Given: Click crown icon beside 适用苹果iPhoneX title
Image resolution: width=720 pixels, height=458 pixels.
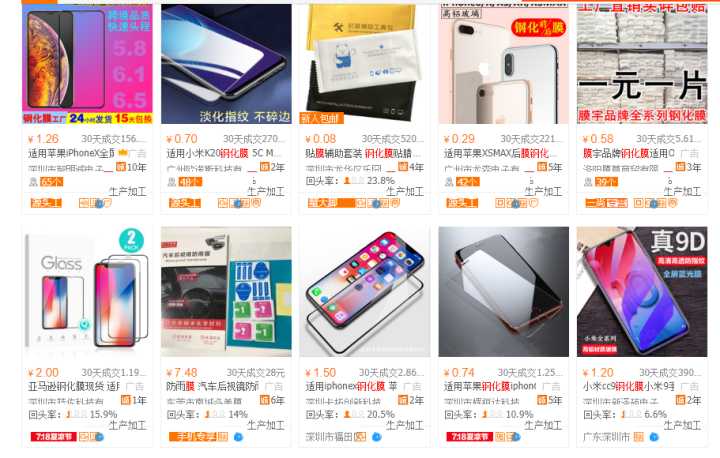Looking at the screenshot, I should [x=123, y=153].
